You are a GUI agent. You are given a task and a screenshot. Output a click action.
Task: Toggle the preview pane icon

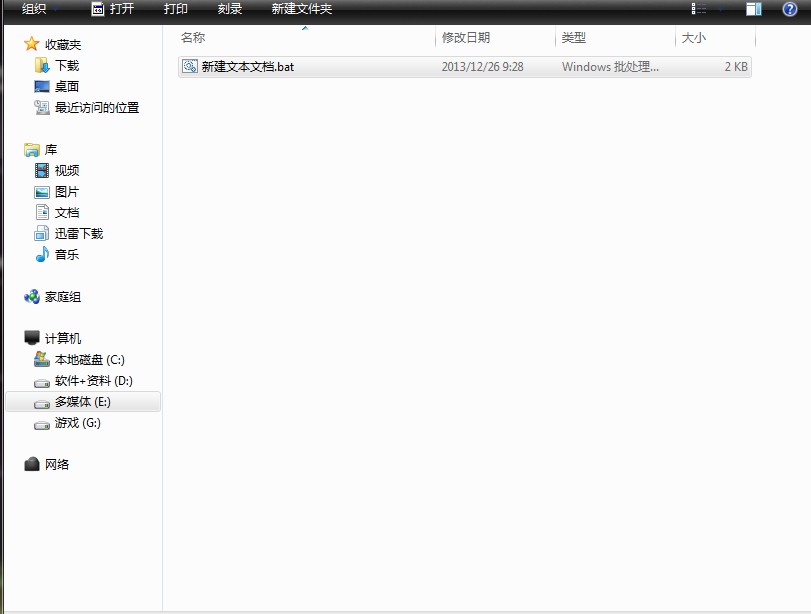(754, 9)
